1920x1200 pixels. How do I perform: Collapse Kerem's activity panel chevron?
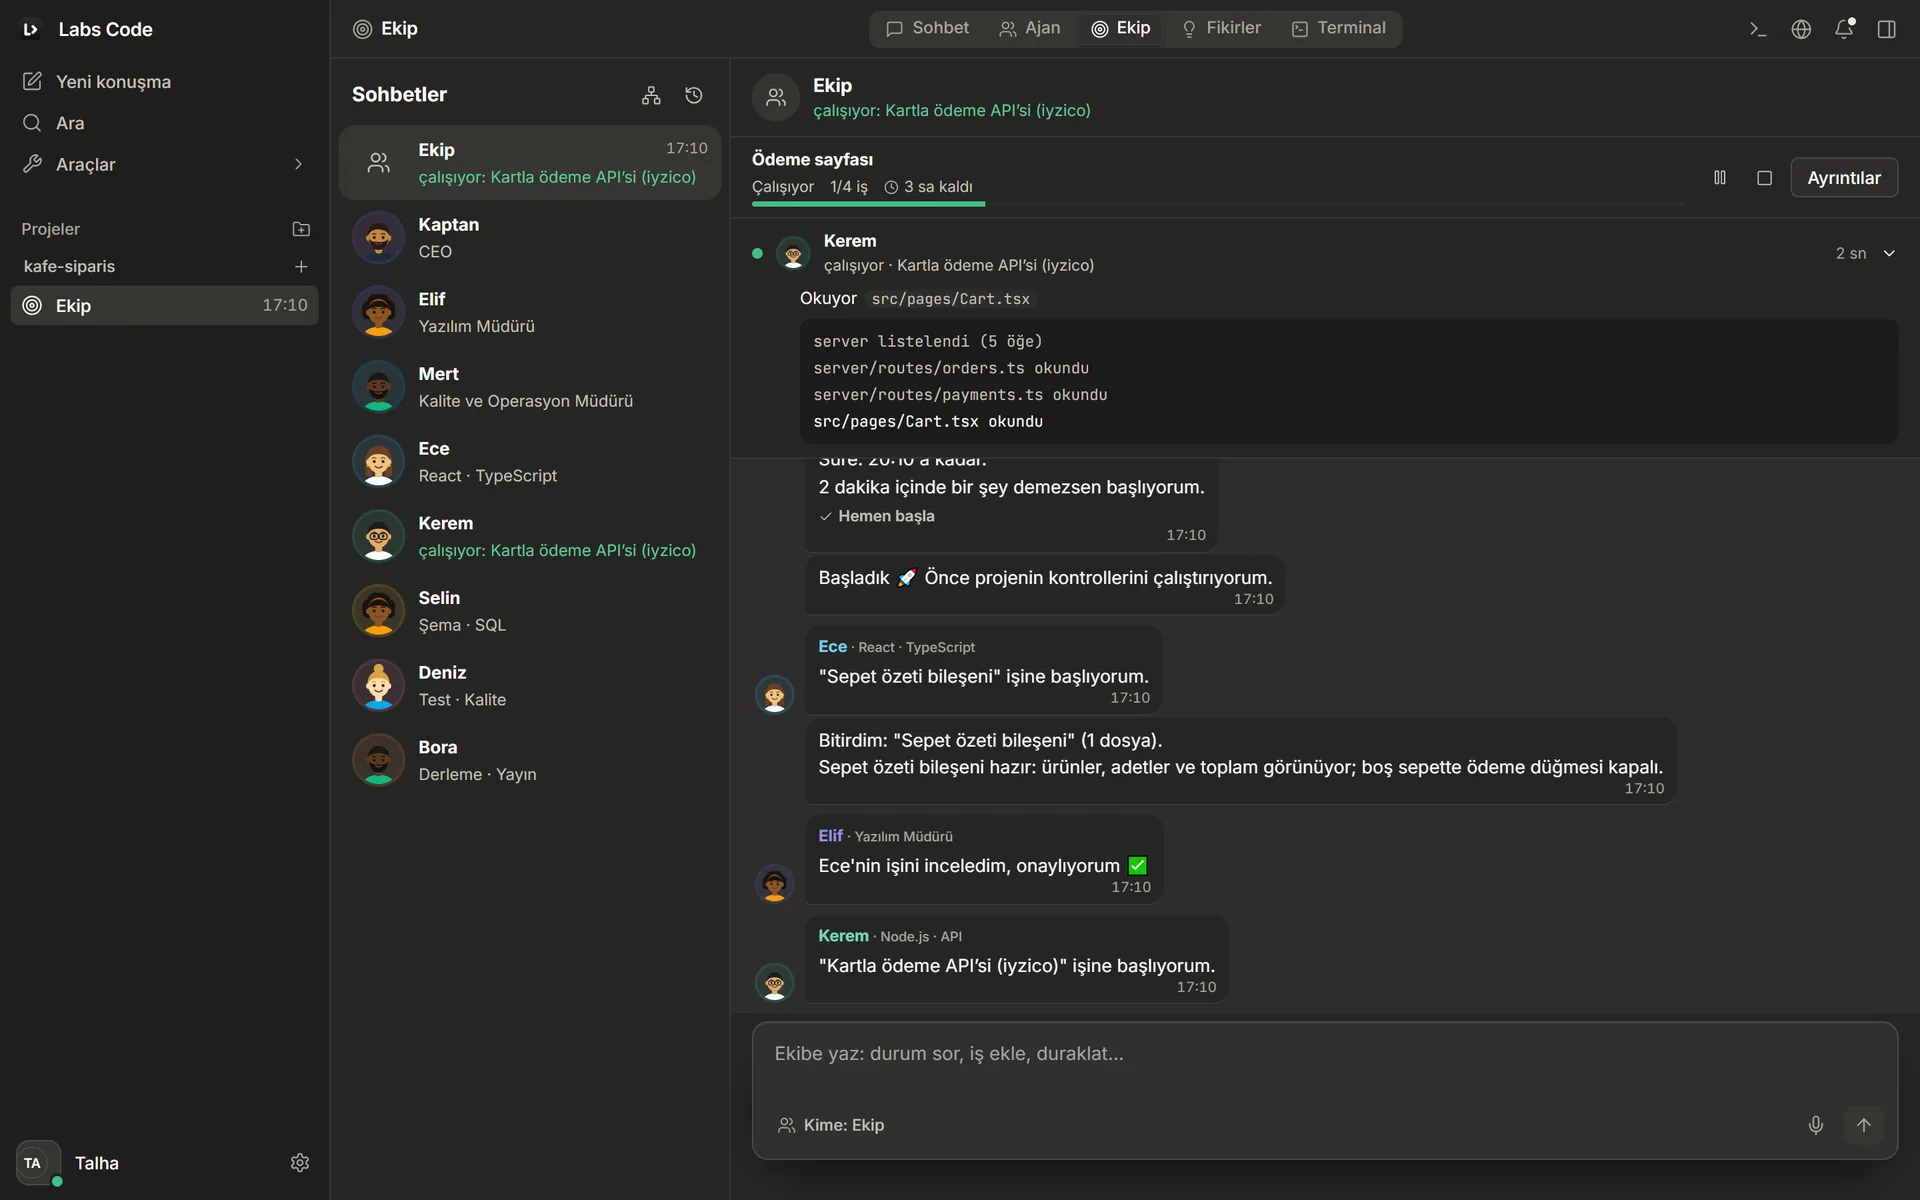tap(1889, 253)
